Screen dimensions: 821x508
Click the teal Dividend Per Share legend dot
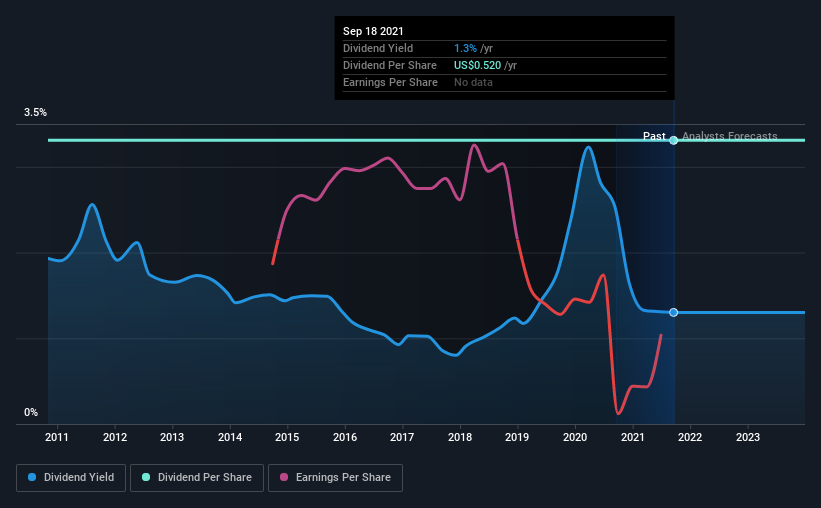(x=146, y=477)
